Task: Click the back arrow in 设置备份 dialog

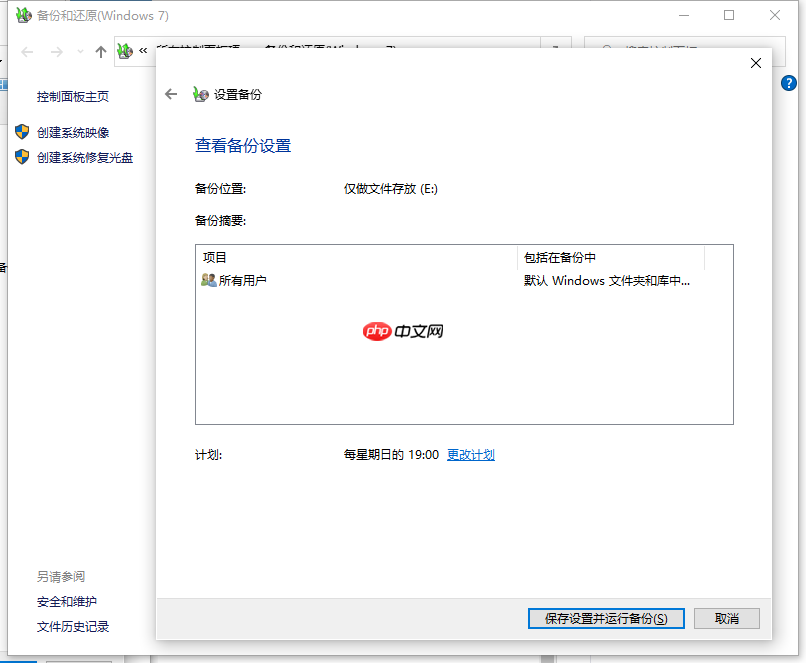Action: pyautogui.click(x=171, y=93)
